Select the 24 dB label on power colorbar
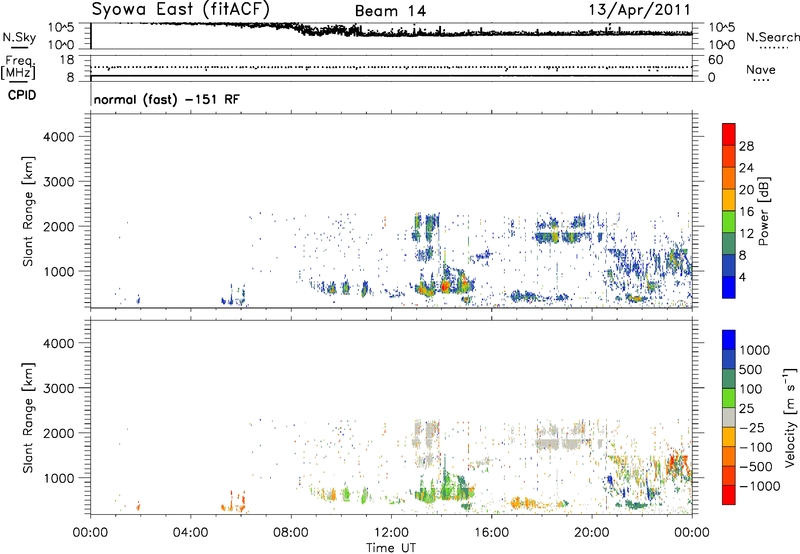Viewport: 800px width, 554px height. (x=746, y=168)
